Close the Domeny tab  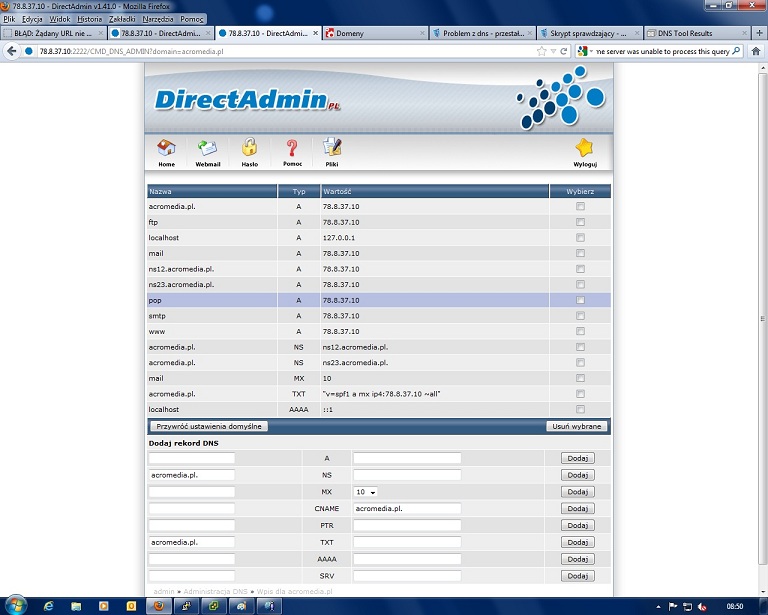tap(422, 33)
